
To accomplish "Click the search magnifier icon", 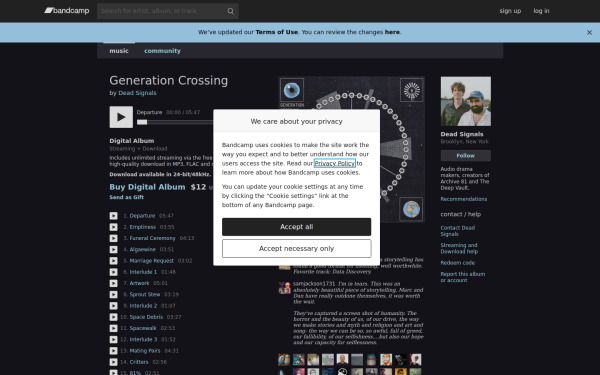I will (x=230, y=11).
